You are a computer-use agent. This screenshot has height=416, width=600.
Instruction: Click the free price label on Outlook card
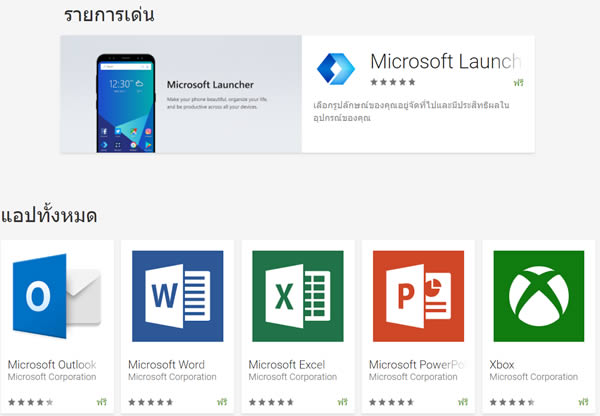(x=102, y=401)
